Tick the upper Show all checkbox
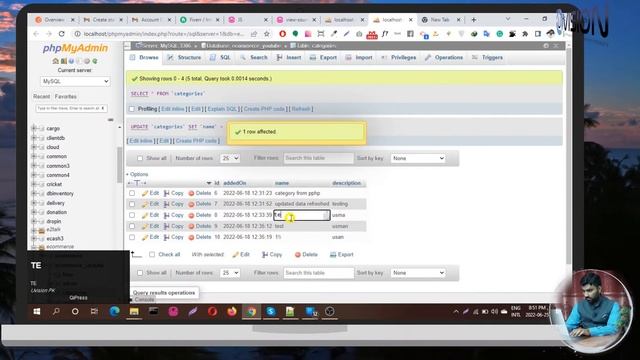 point(140,158)
